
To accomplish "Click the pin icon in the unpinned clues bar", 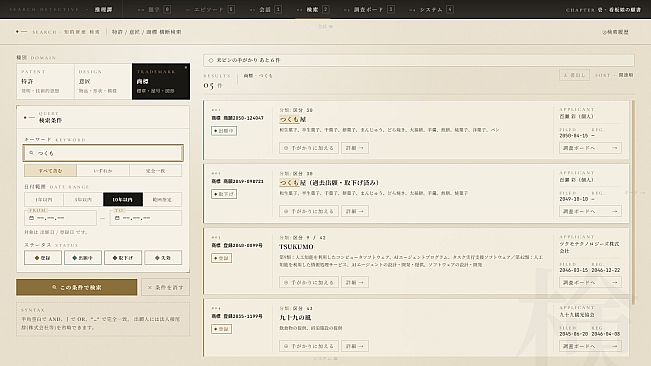I will click(211, 60).
